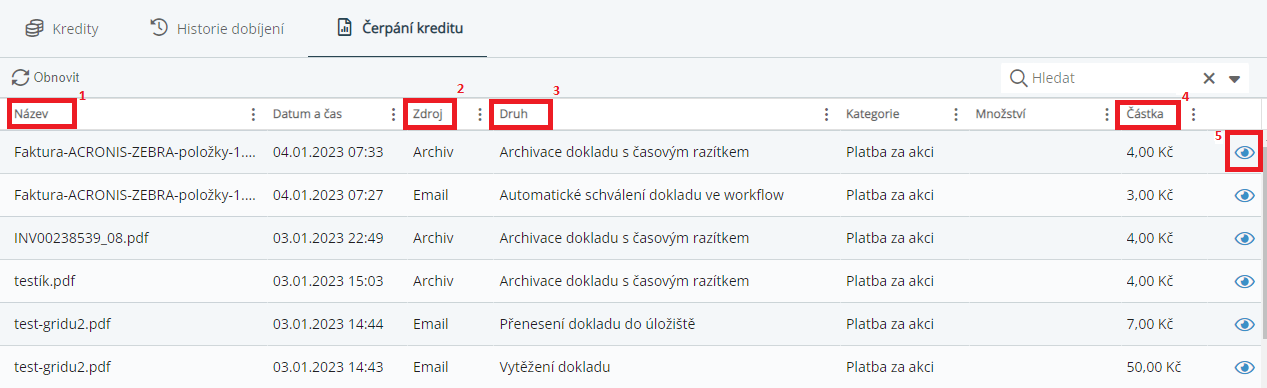Show testik.pdf details via eye icon
The width and height of the screenshot is (1267, 388).
[1244, 281]
